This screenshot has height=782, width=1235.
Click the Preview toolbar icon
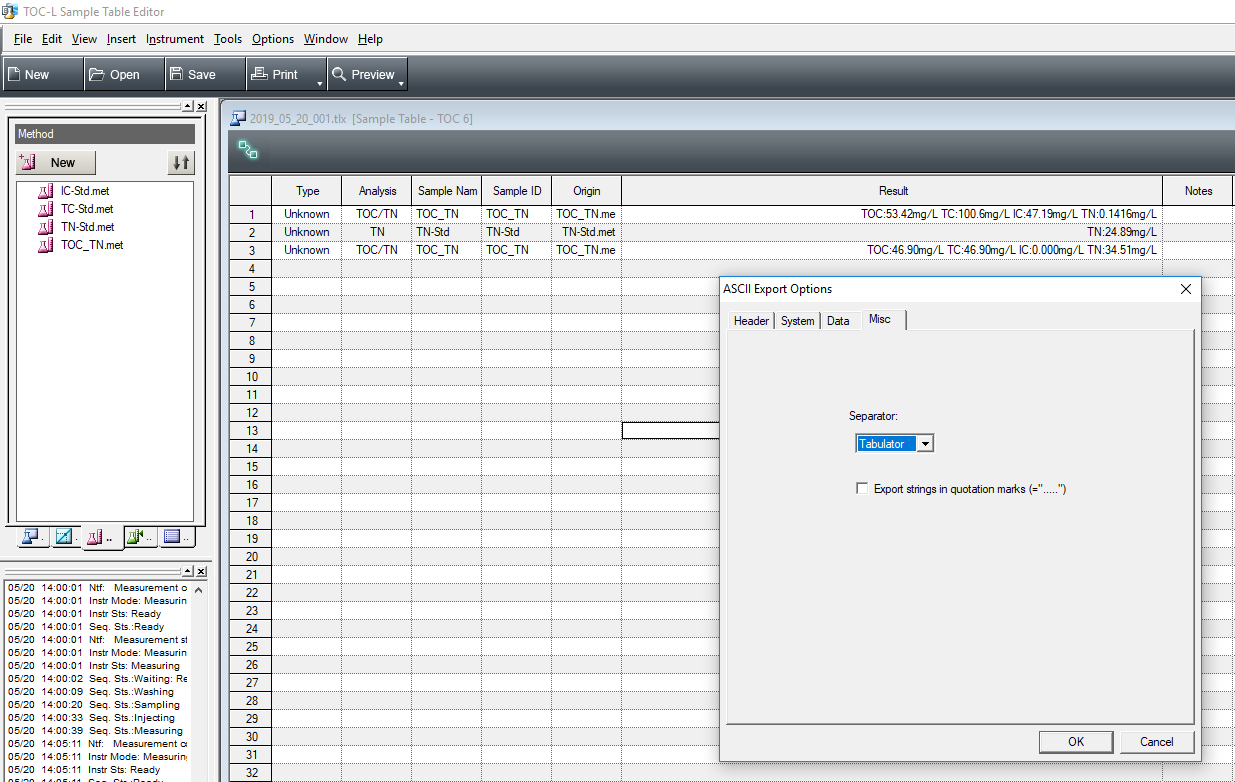pos(366,73)
